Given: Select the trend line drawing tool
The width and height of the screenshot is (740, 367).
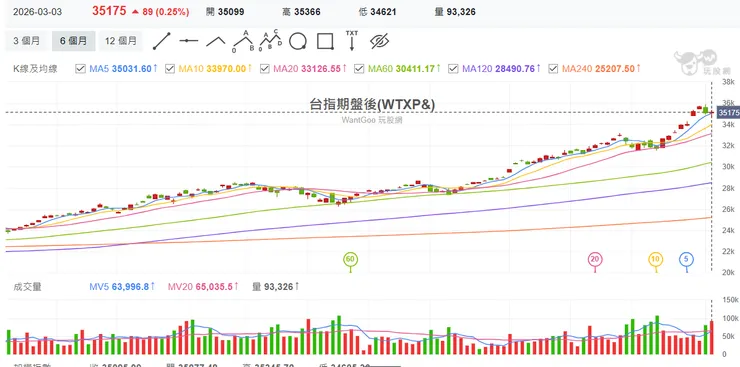Looking at the screenshot, I should (x=161, y=41).
